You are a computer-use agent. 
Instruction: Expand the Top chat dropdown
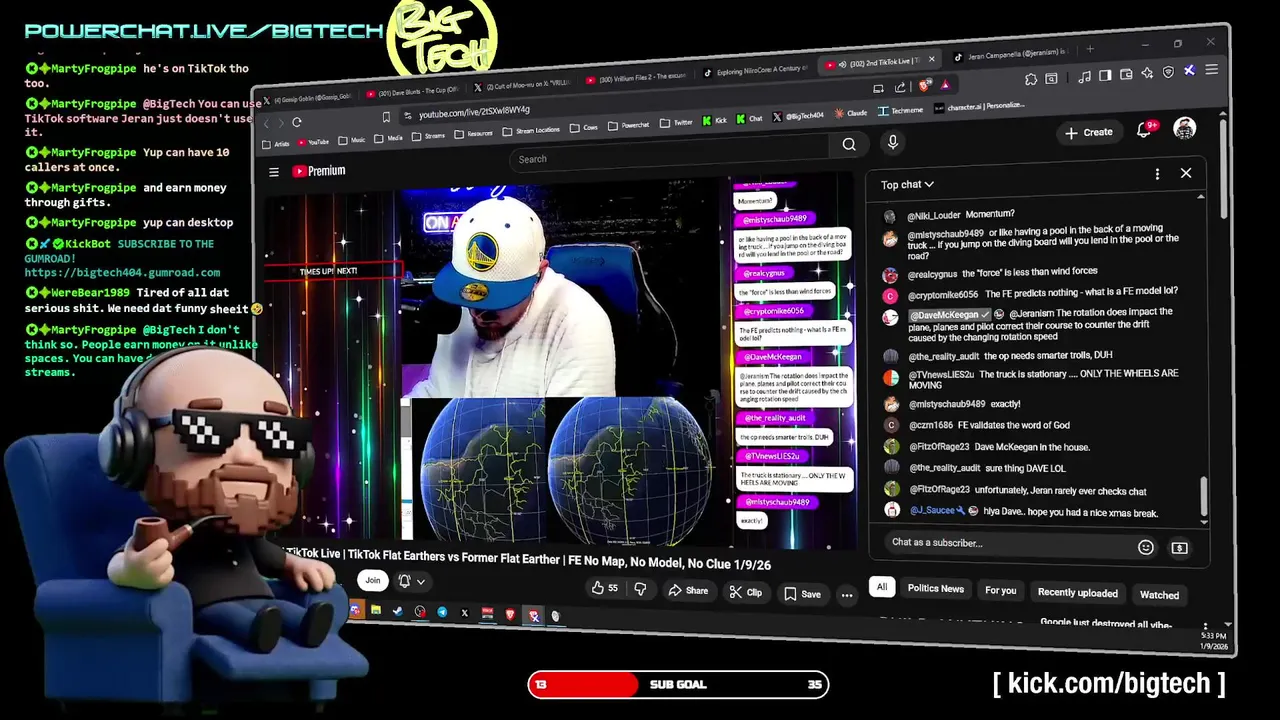[907, 184]
